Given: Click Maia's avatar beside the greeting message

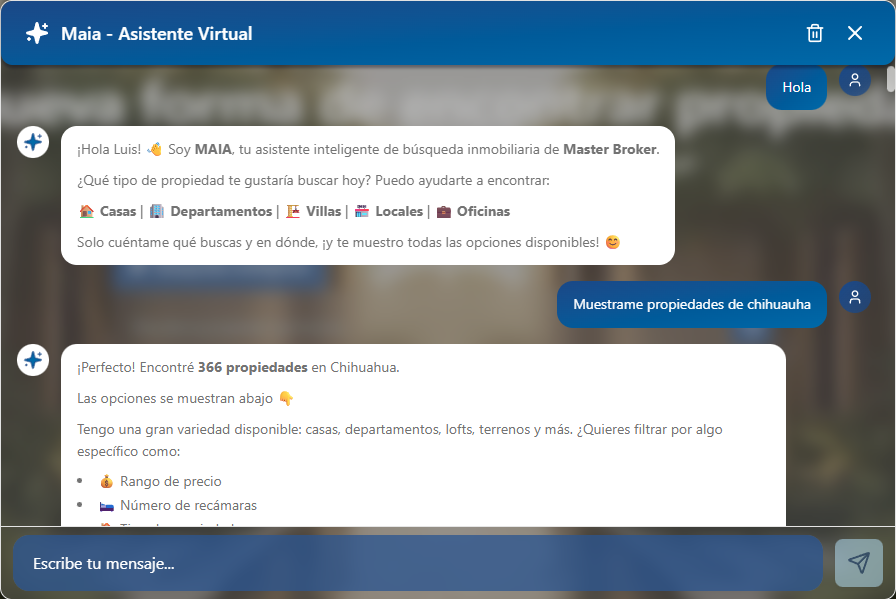Looking at the screenshot, I should coord(33,142).
